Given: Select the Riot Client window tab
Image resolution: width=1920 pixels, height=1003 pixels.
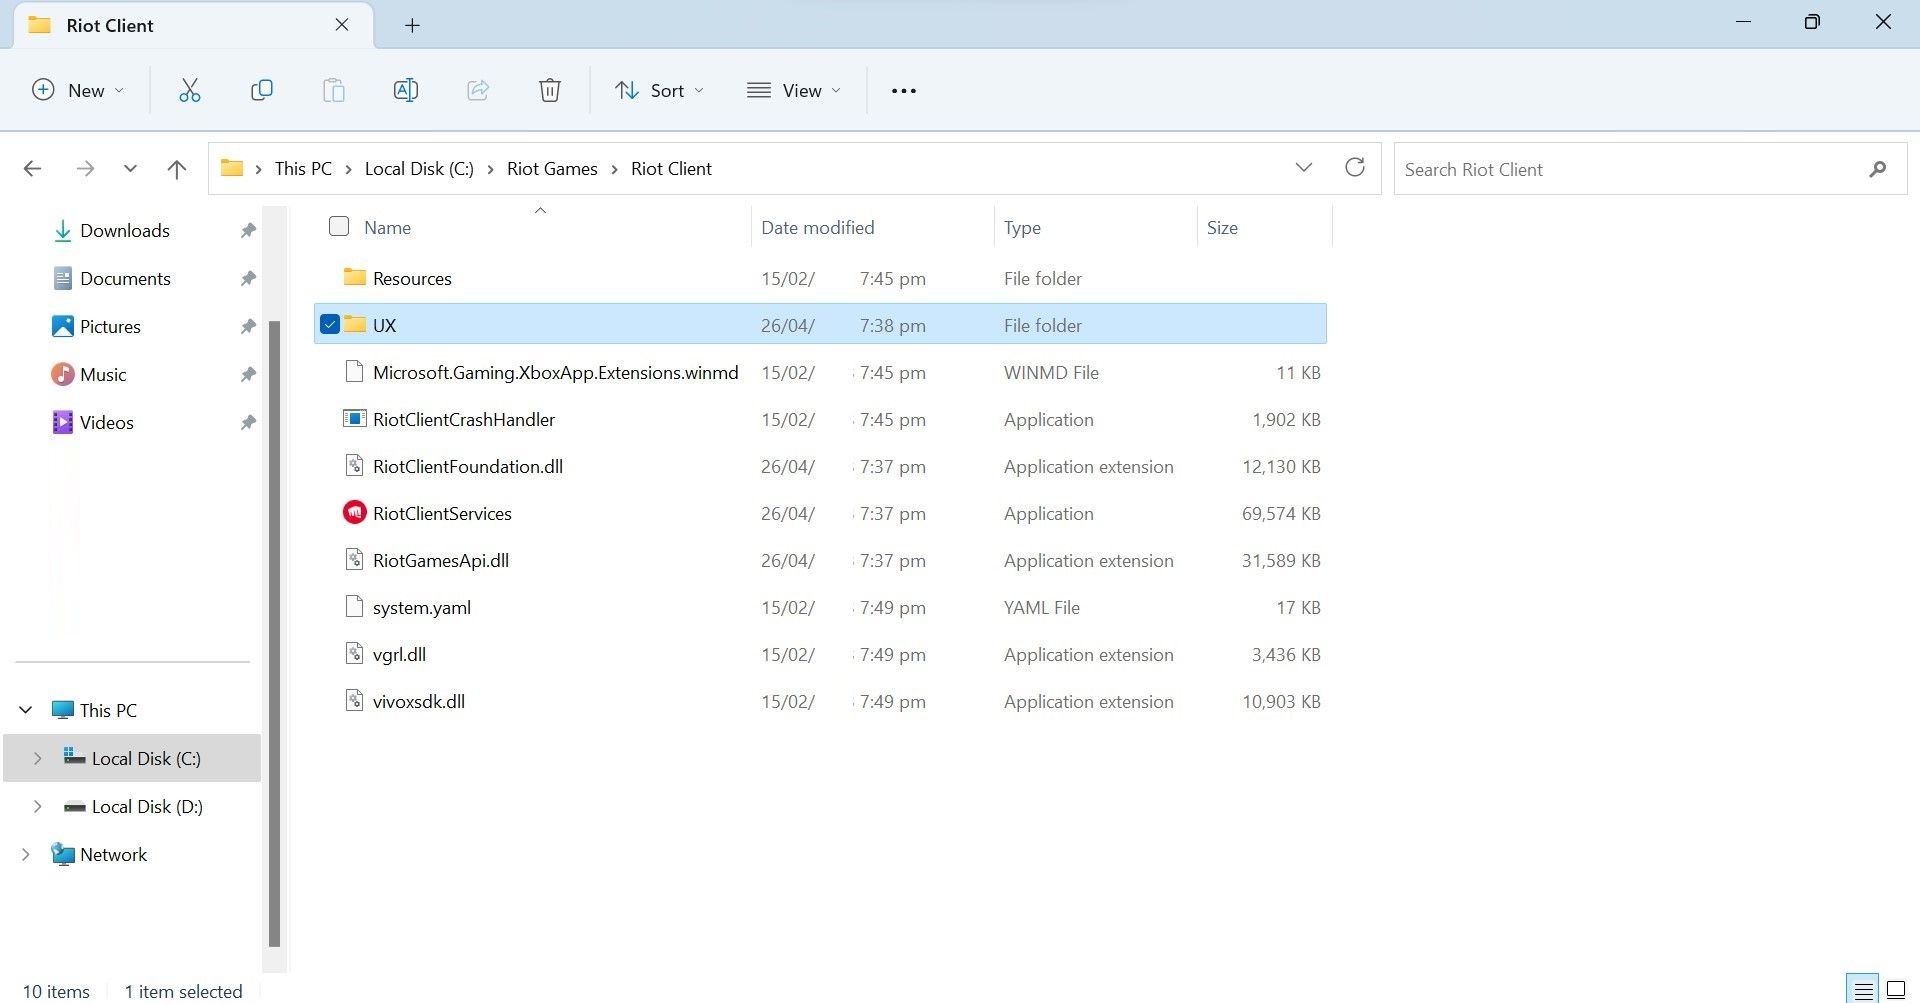Looking at the screenshot, I should 193,25.
